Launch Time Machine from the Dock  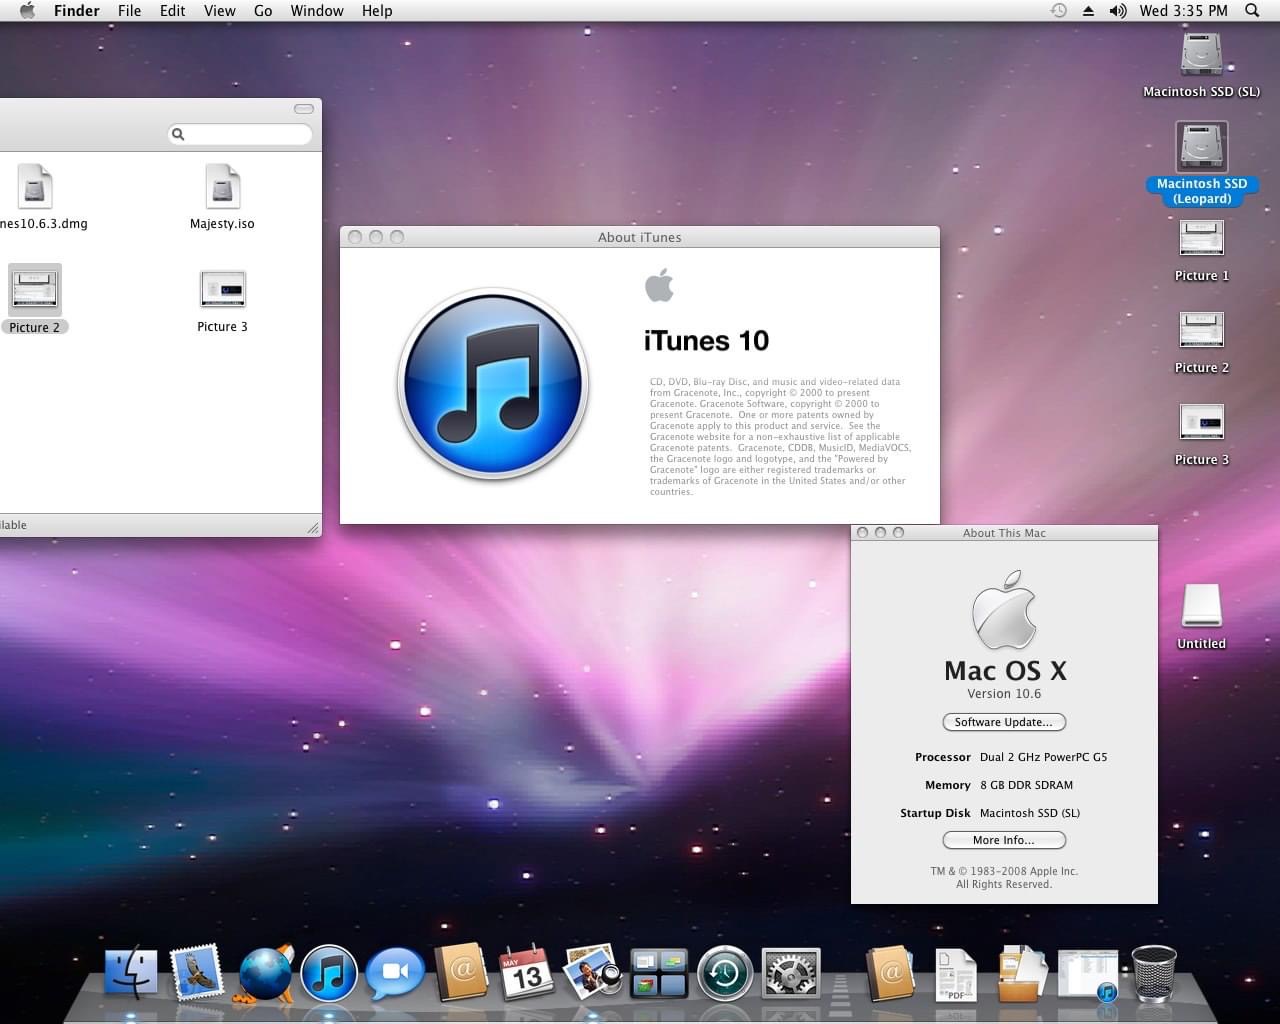coord(725,973)
